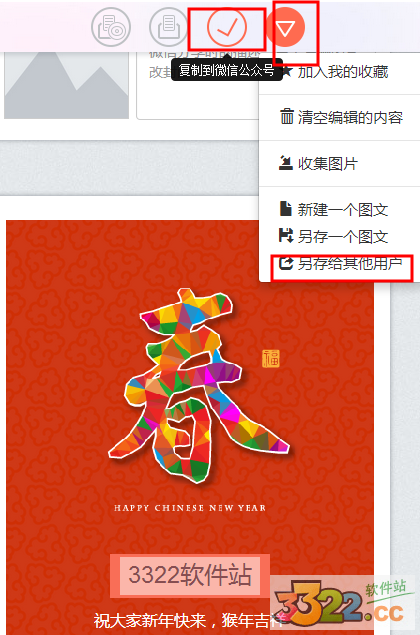
Task: Click the checkmark copy-to-WeChat icon
Action: (227, 27)
